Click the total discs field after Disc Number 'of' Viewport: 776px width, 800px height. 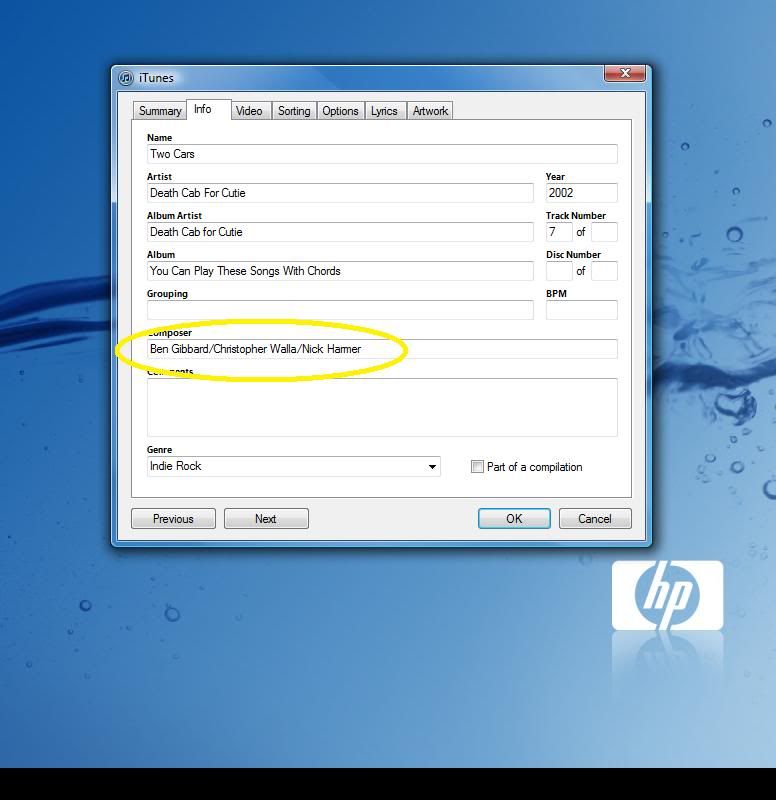605,271
